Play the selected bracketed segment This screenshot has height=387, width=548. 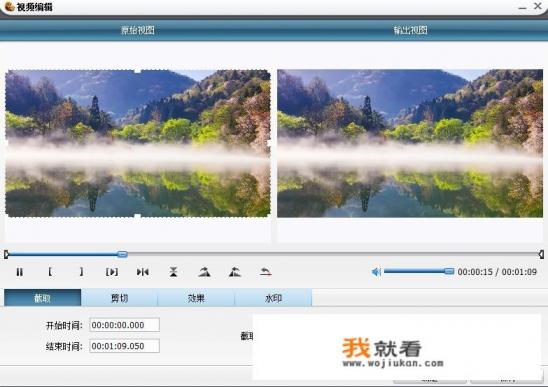pos(112,272)
